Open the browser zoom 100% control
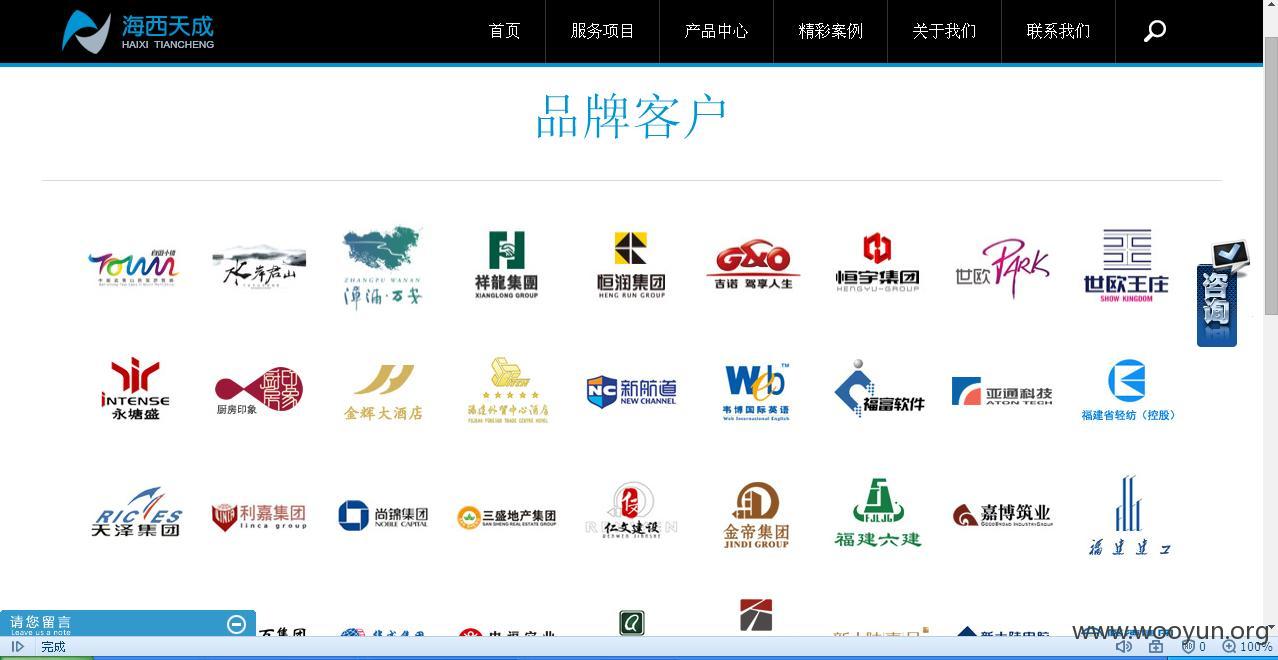This screenshot has width=1278, height=660. click(1247, 647)
